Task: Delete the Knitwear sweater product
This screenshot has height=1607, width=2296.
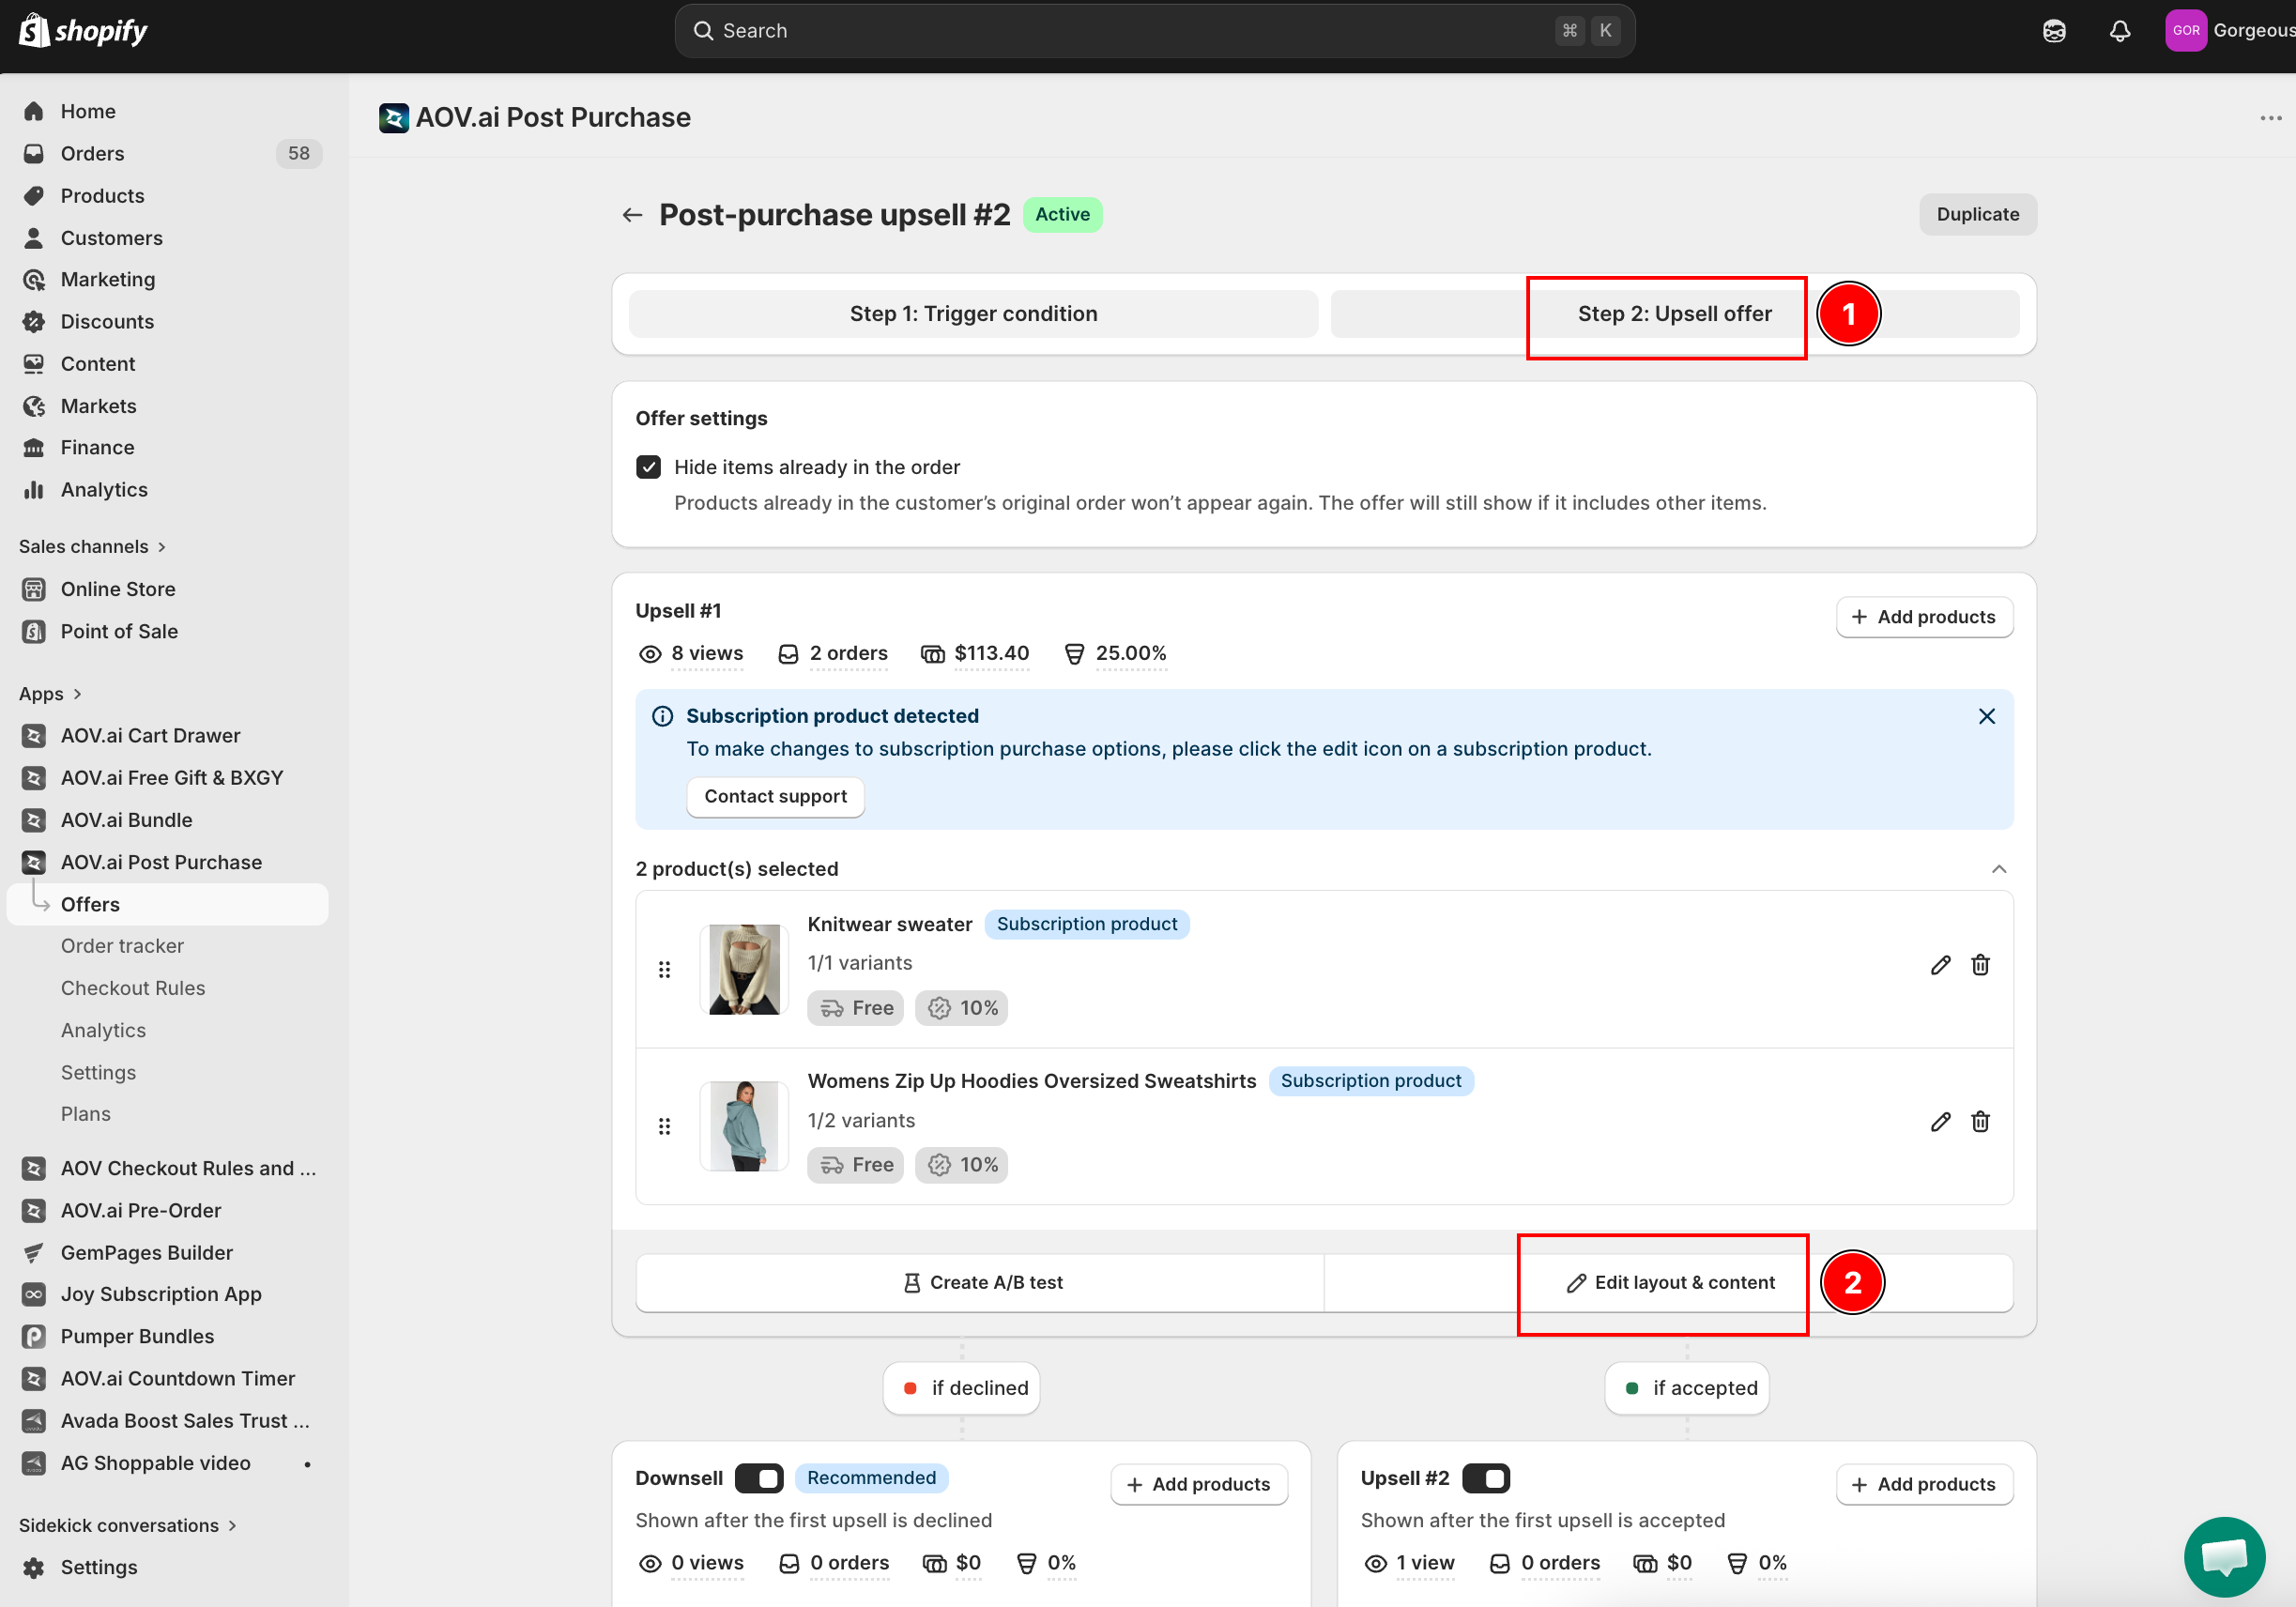Action: (1980, 965)
